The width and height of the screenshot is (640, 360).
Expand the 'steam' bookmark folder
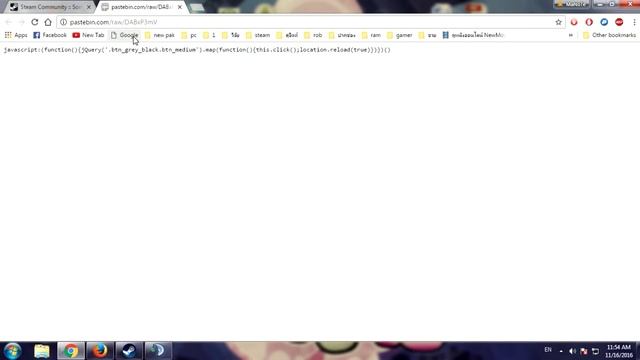click(258, 35)
